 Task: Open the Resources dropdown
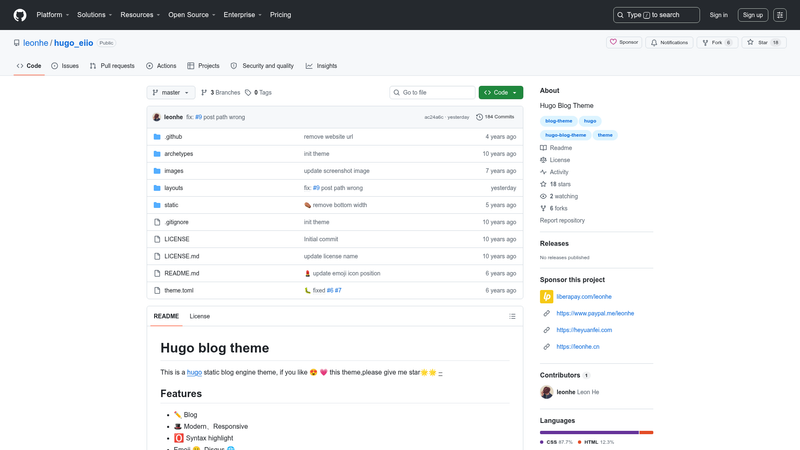[140, 15]
